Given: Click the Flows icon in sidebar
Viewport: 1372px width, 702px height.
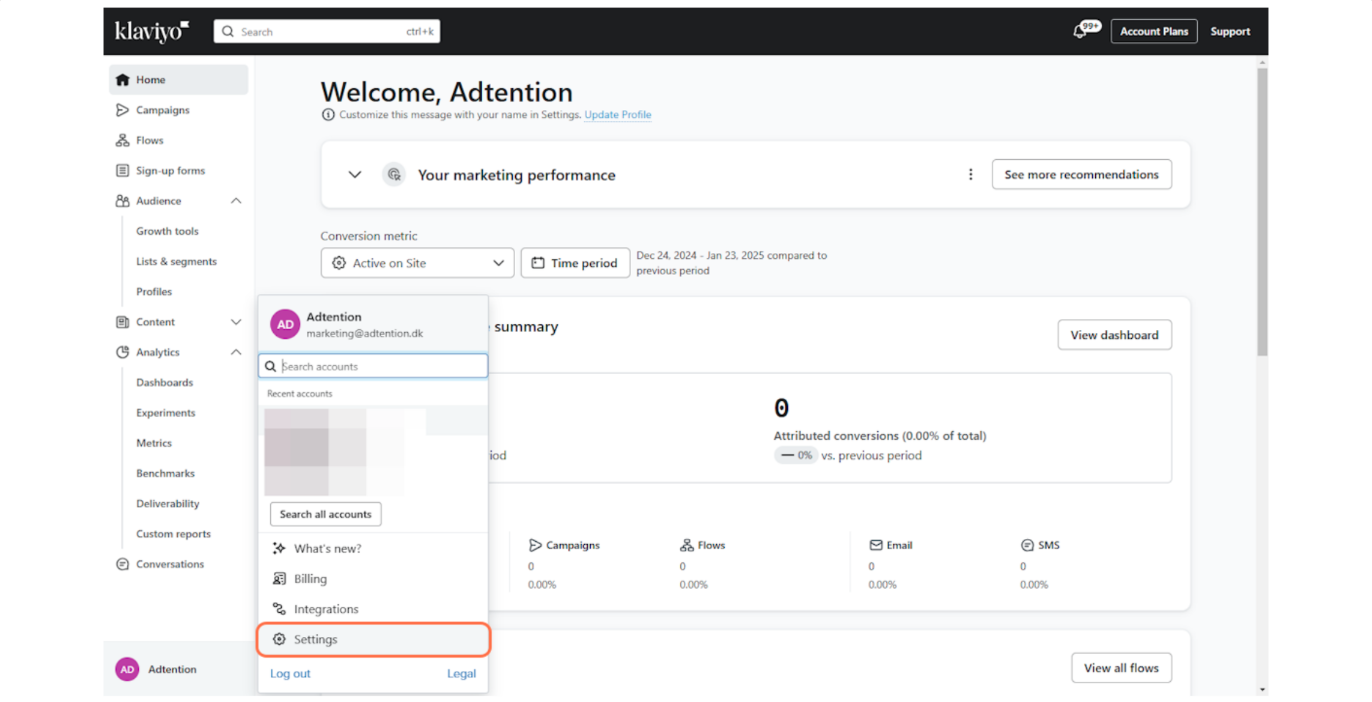Looking at the screenshot, I should [122, 141].
